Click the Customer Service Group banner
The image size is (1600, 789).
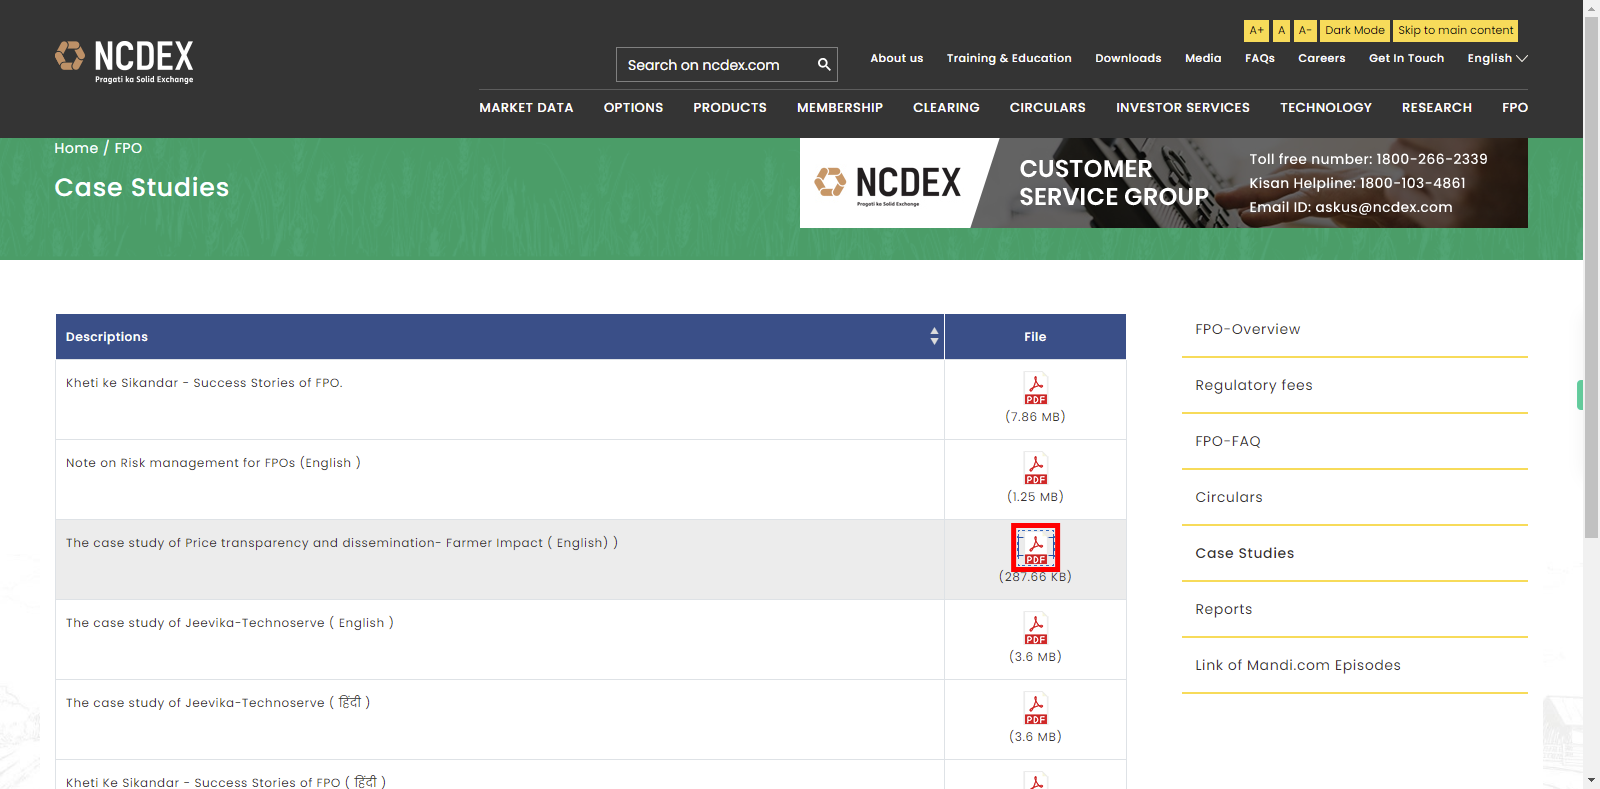pos(1164,183)
